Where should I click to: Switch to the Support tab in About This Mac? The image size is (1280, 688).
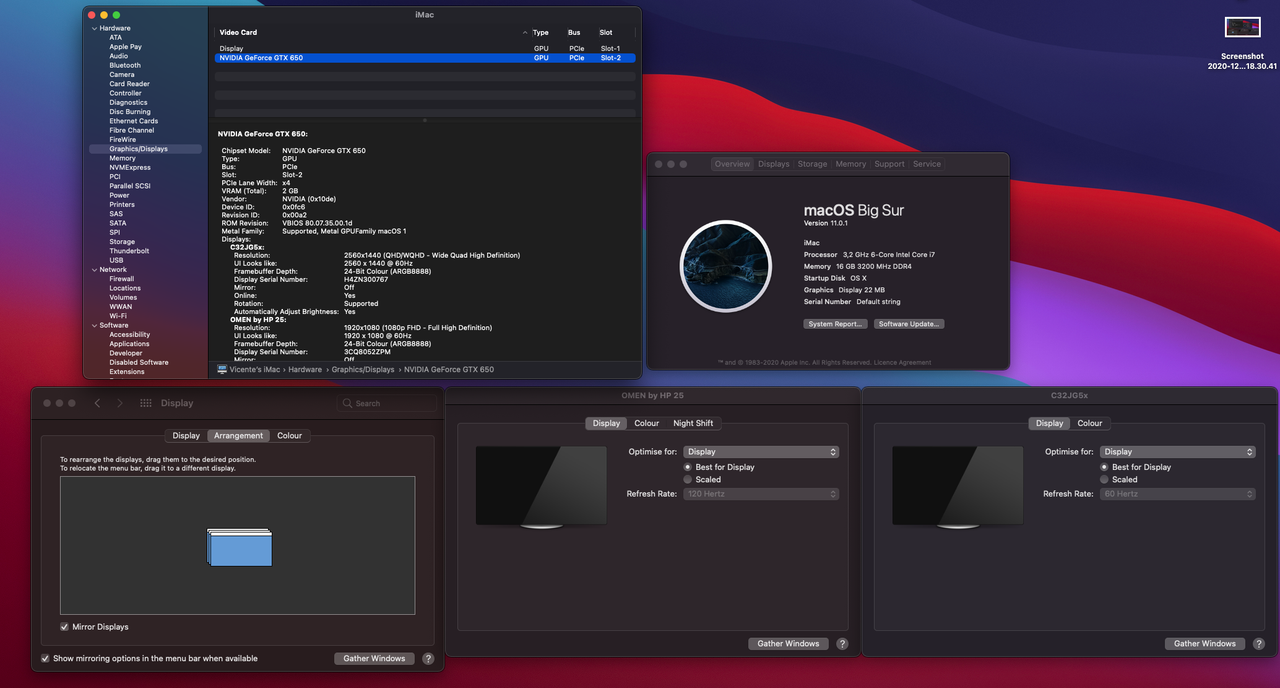(x=889, y=164)
